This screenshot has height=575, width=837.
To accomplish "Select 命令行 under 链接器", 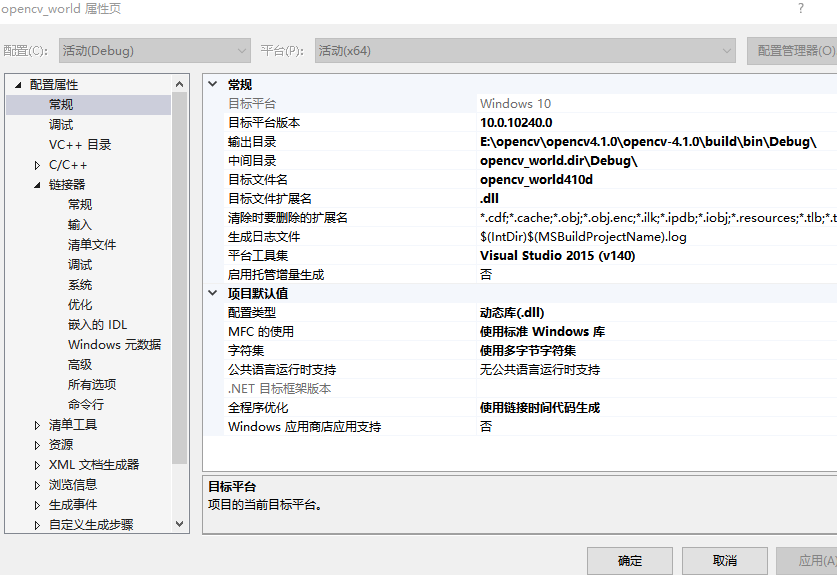I will 86,405.
